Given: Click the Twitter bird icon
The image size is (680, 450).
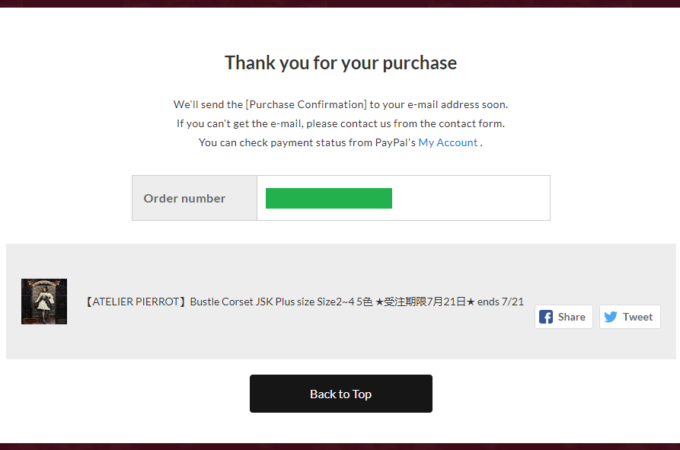Looking at the screenshot, I should (610, 317).
